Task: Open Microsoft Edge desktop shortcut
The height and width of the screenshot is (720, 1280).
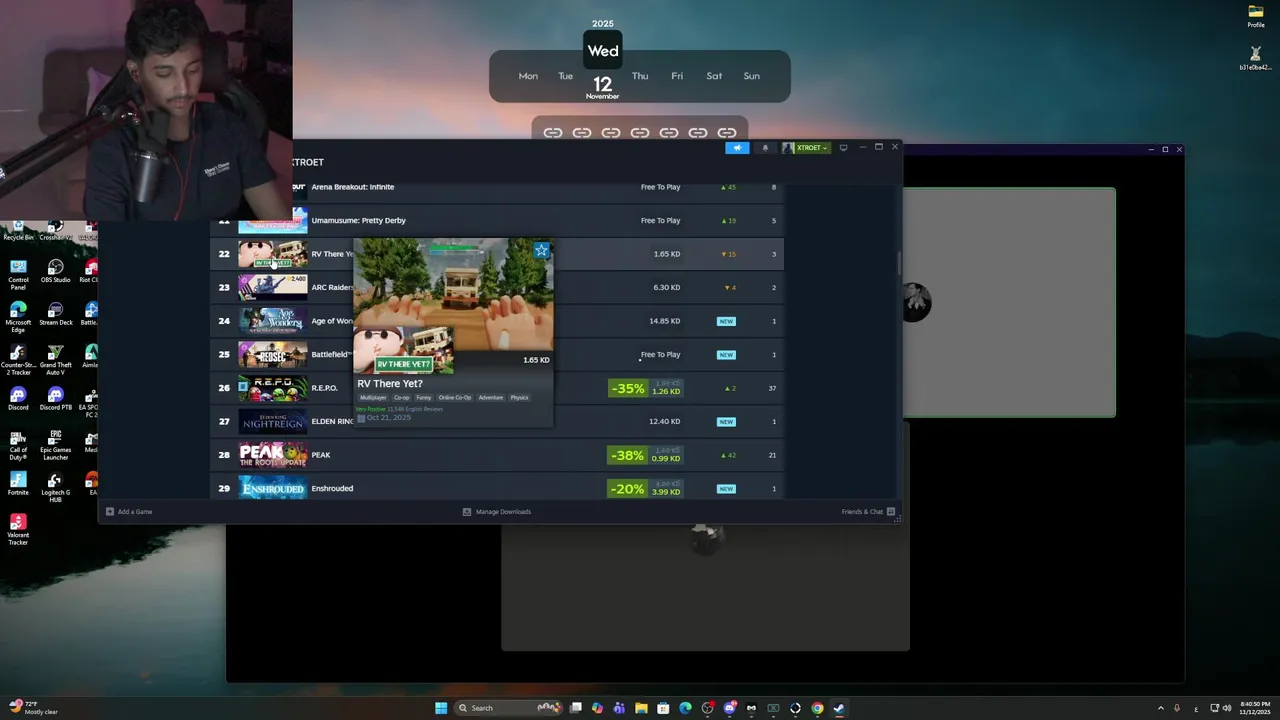Action: coord(18,317)
